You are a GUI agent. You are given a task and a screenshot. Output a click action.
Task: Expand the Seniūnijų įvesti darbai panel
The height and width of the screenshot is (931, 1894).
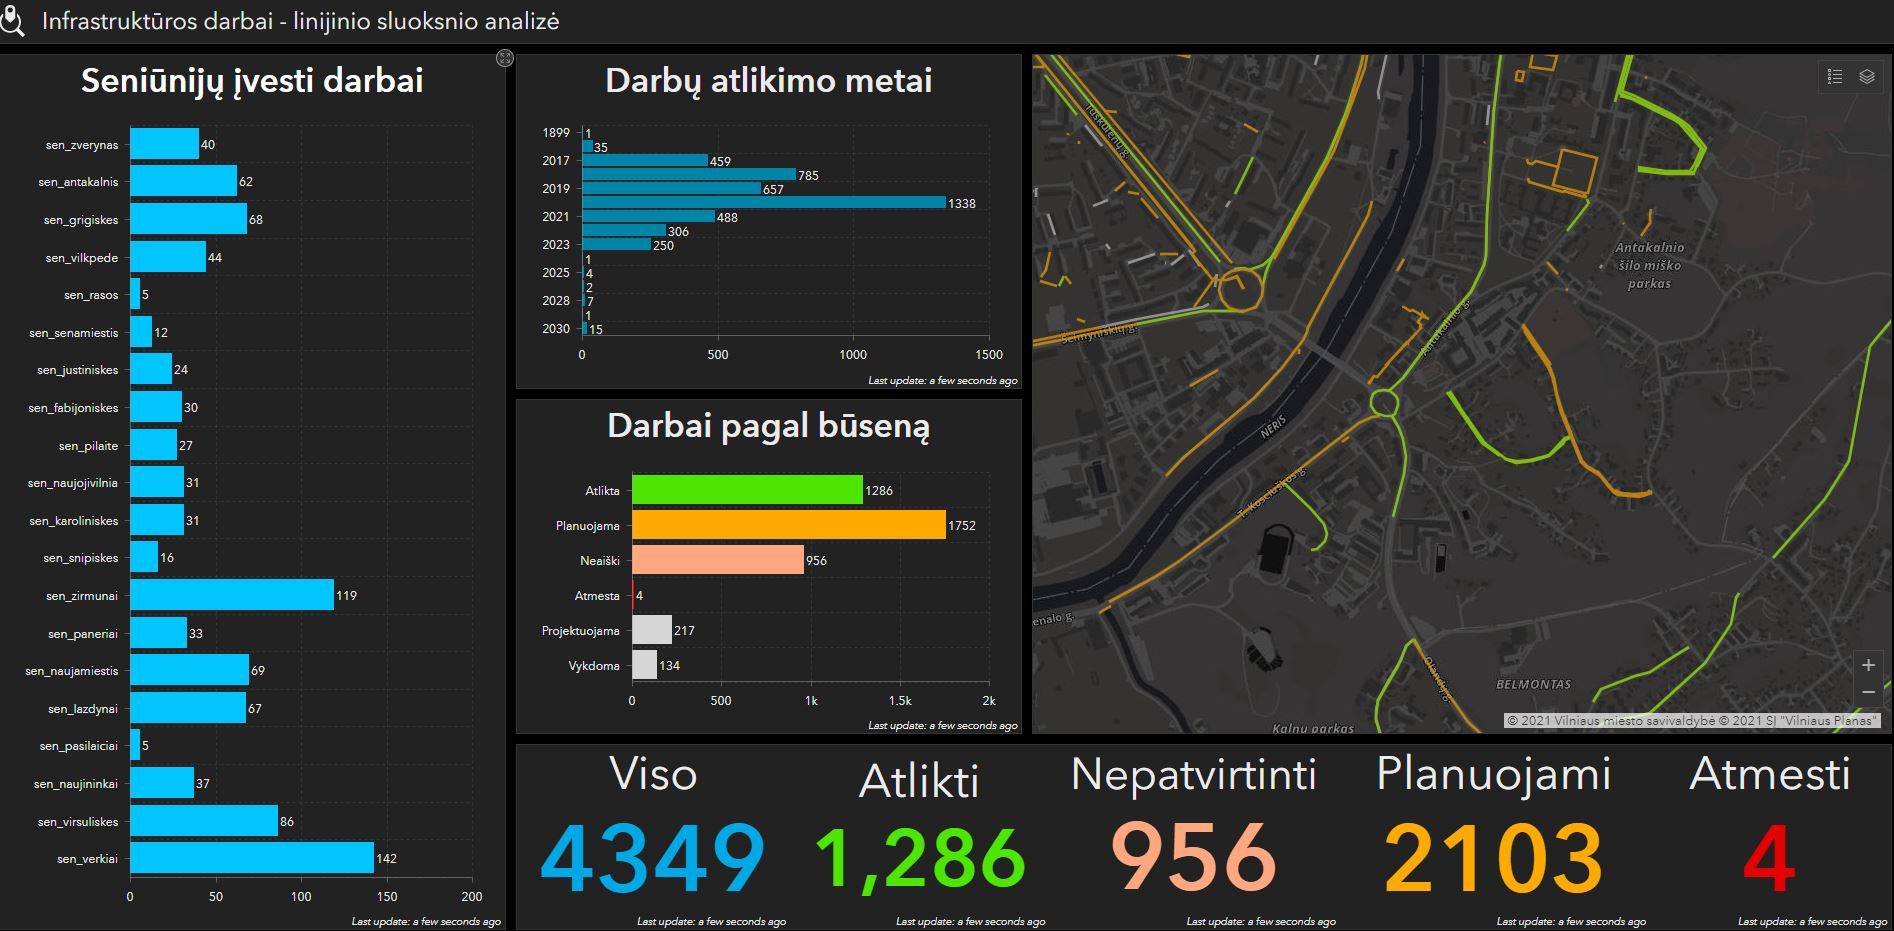coord(505,59)
